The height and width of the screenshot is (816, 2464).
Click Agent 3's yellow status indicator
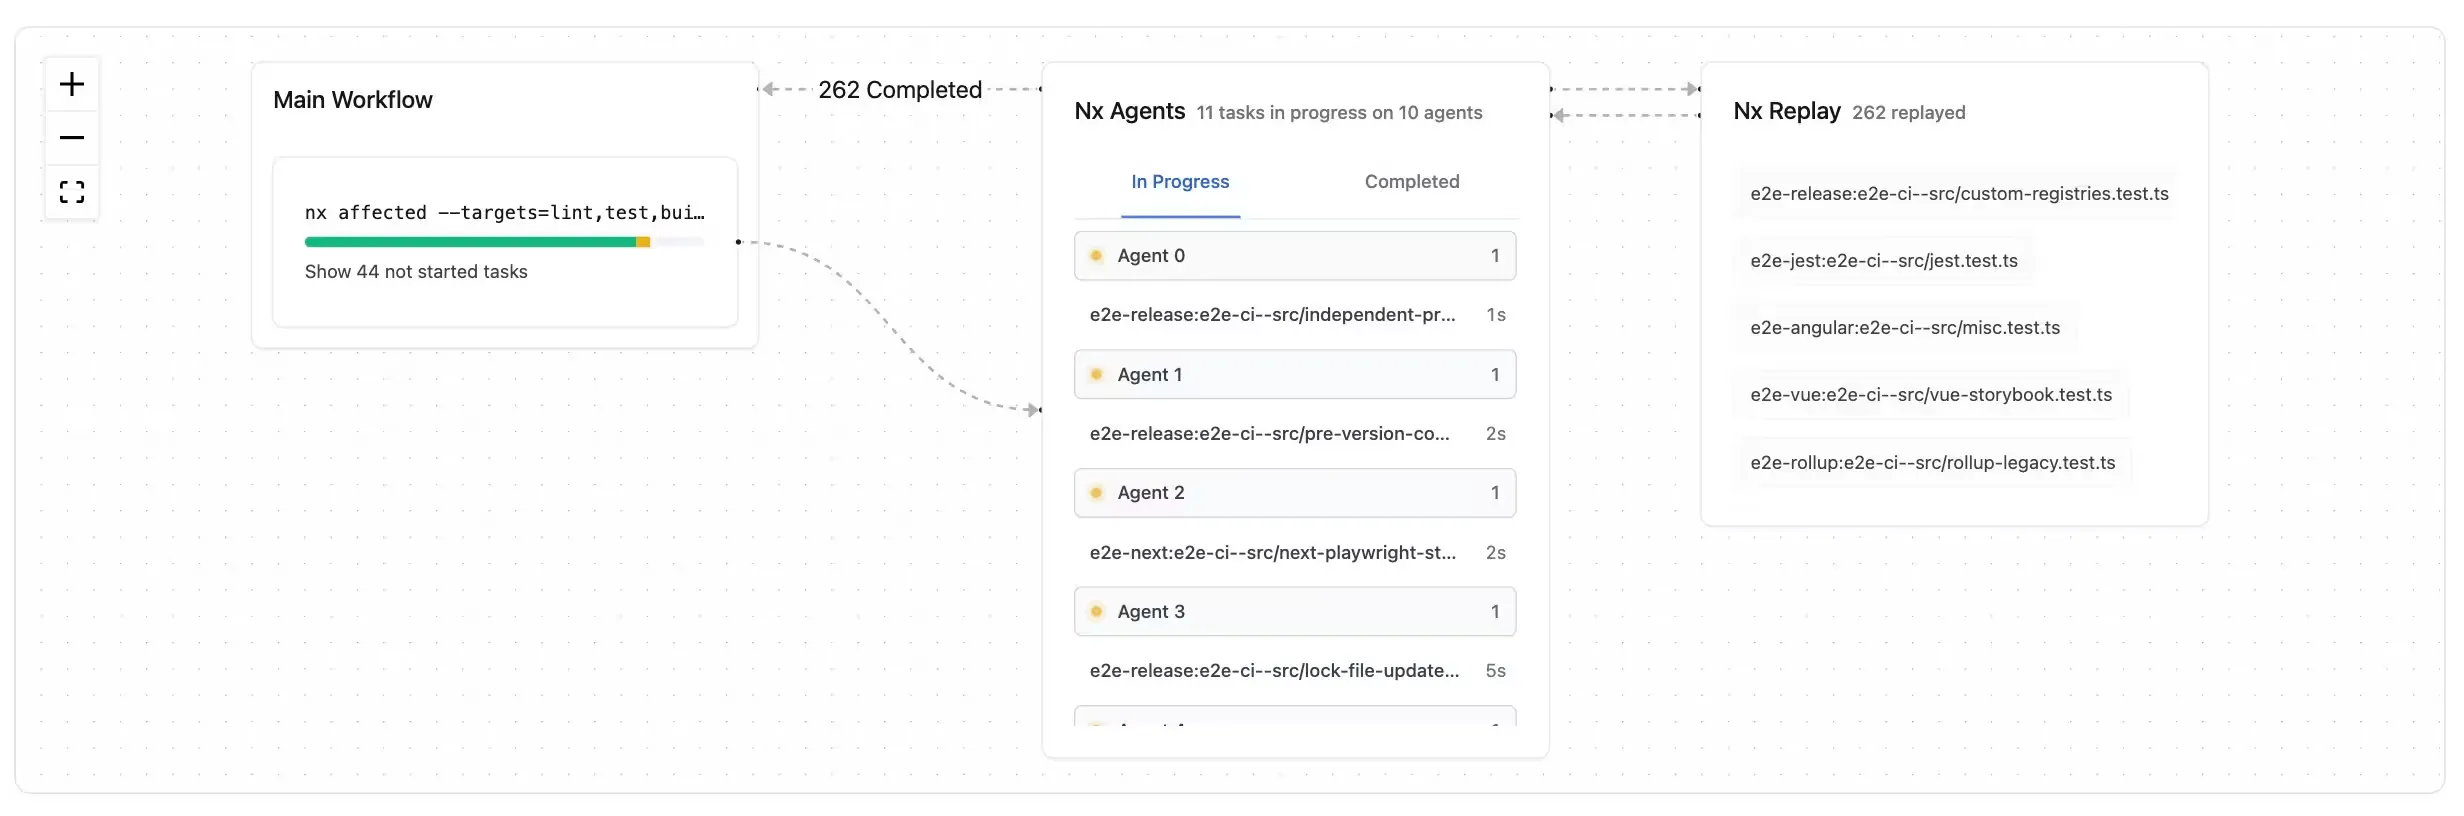(1096, 611)
